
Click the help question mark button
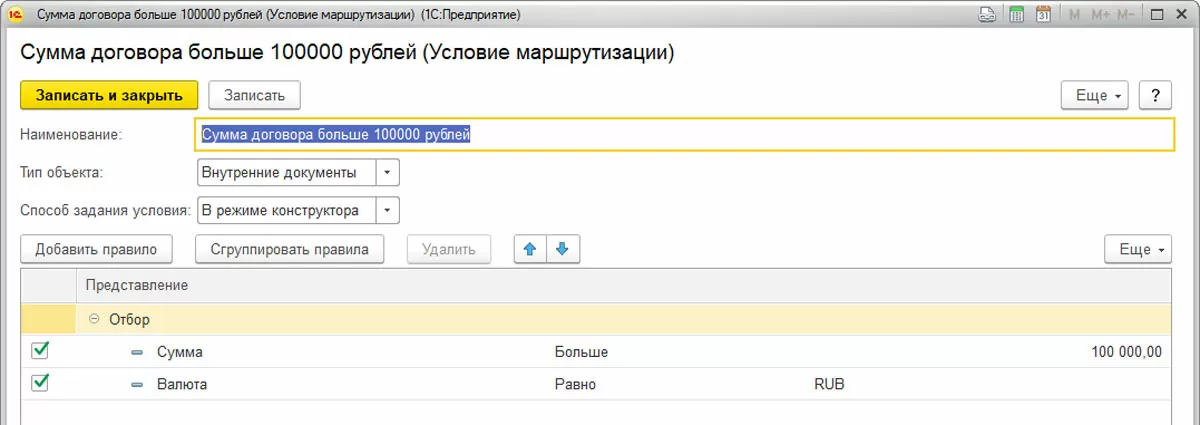coord(1156,95)
